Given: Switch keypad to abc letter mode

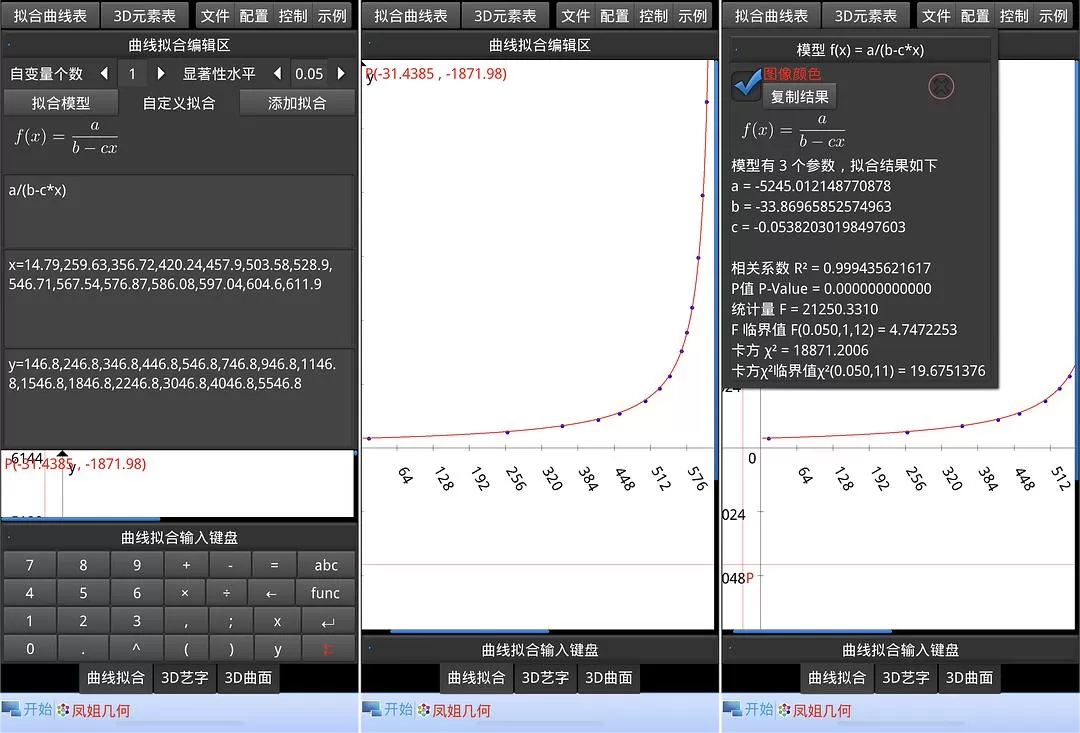Looking at the screenshot, I should point(326,565).
